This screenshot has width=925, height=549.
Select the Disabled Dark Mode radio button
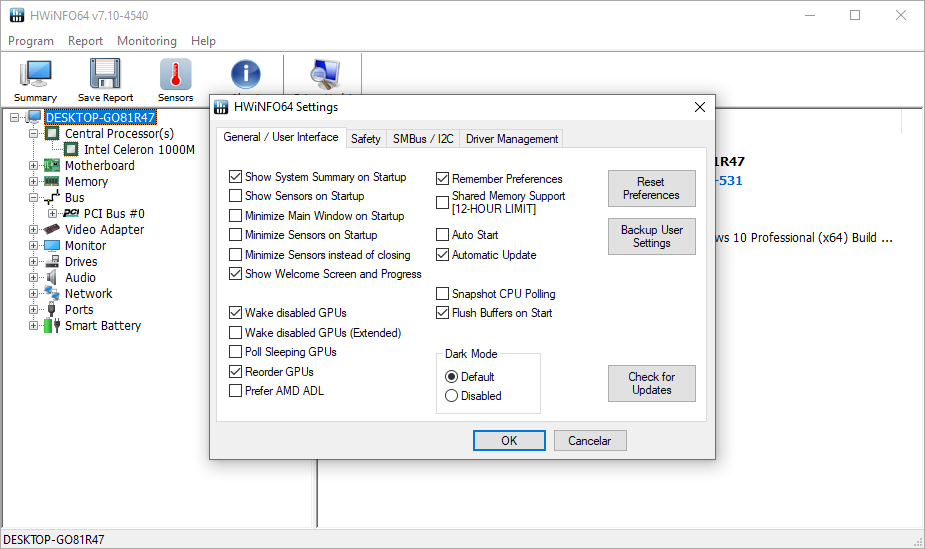click(451, 395)
